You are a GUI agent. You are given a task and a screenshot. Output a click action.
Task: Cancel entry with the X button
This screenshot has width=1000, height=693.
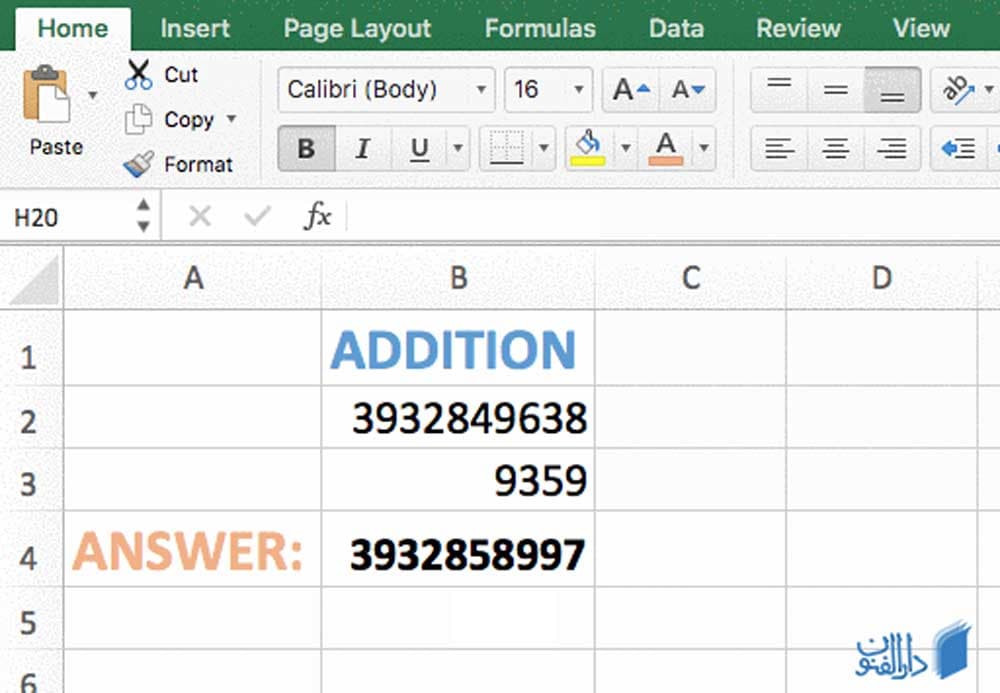tap(198, 215)
